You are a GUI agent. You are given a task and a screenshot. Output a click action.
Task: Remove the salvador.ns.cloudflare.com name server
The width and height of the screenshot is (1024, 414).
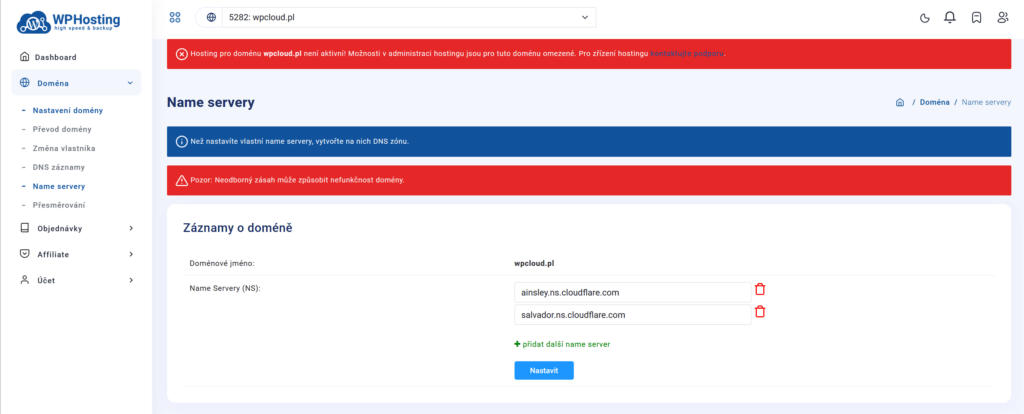(760, 312)
